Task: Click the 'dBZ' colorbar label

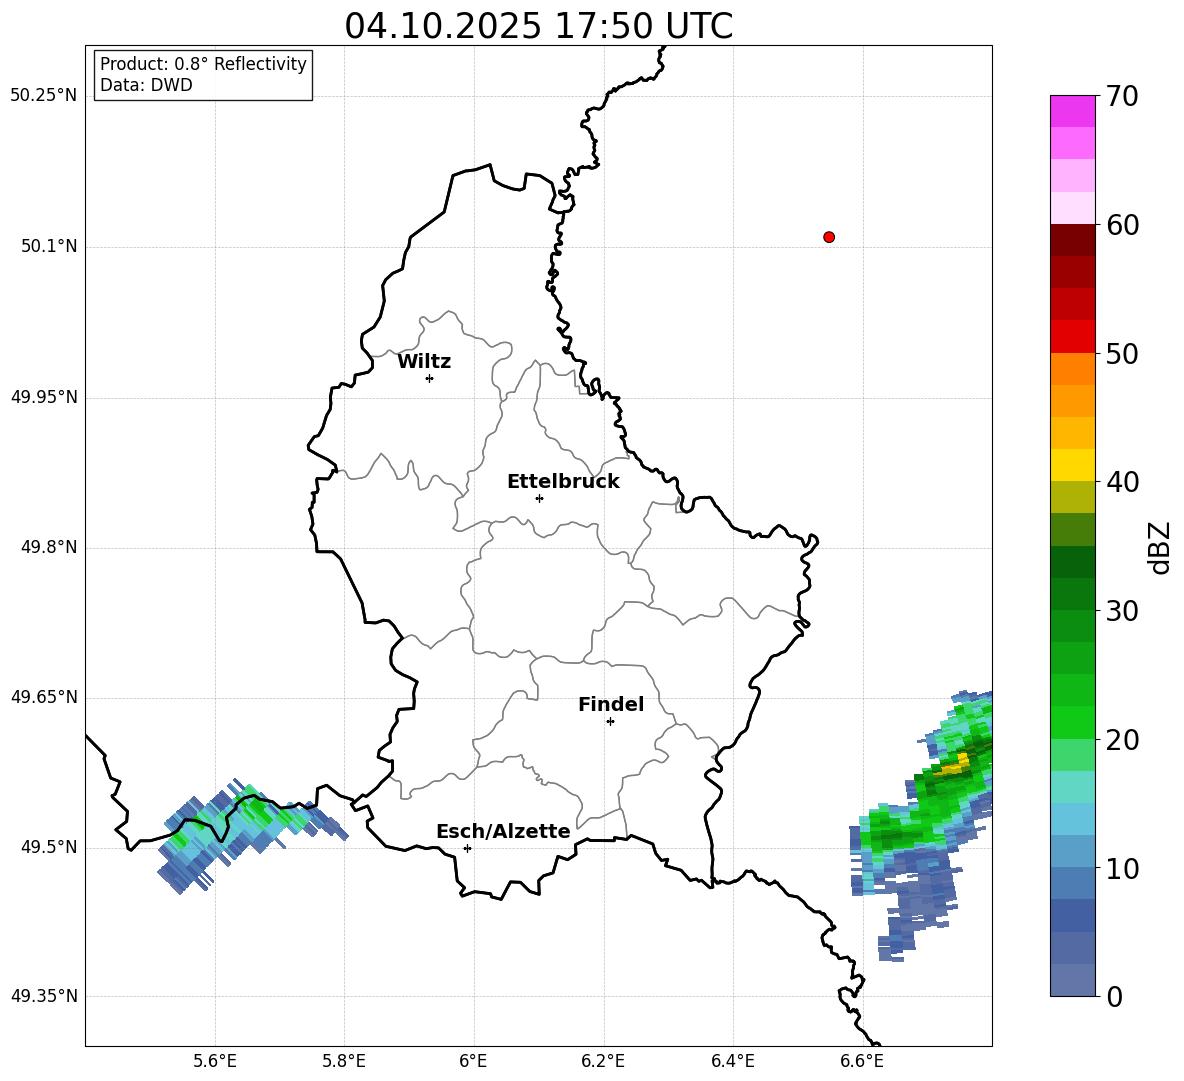Action: click(x=1160, y=547)
